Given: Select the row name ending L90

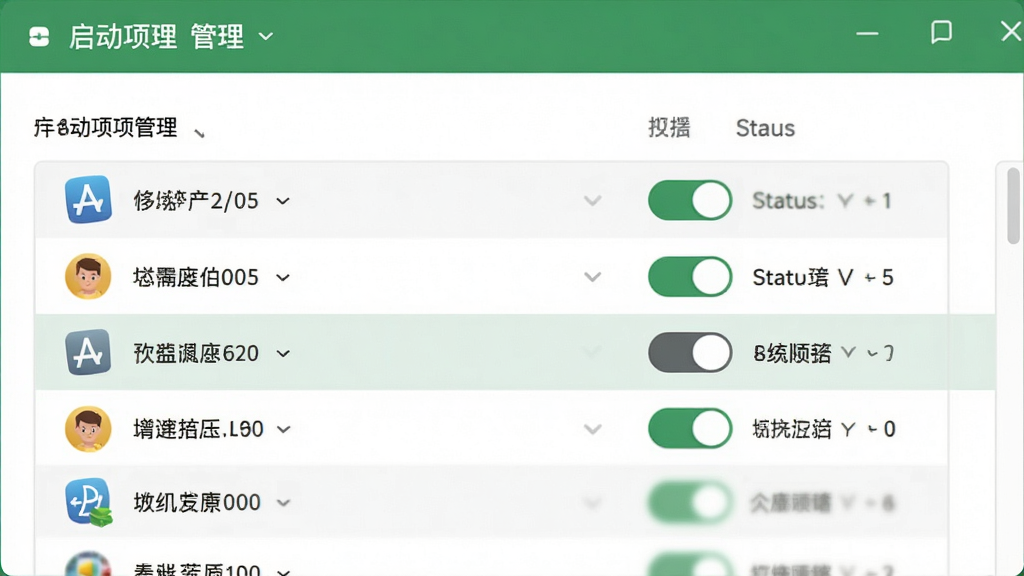Looking at the screenshot, I should click(198, 429).
